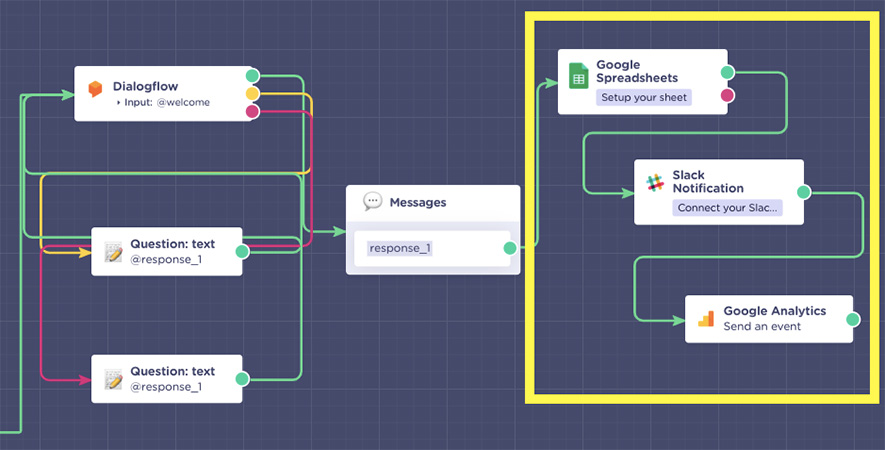Click Dialogflow's pink output connector dot
Image resolution: width=885 pixels, height=450 pixels.
coord(252,112)
